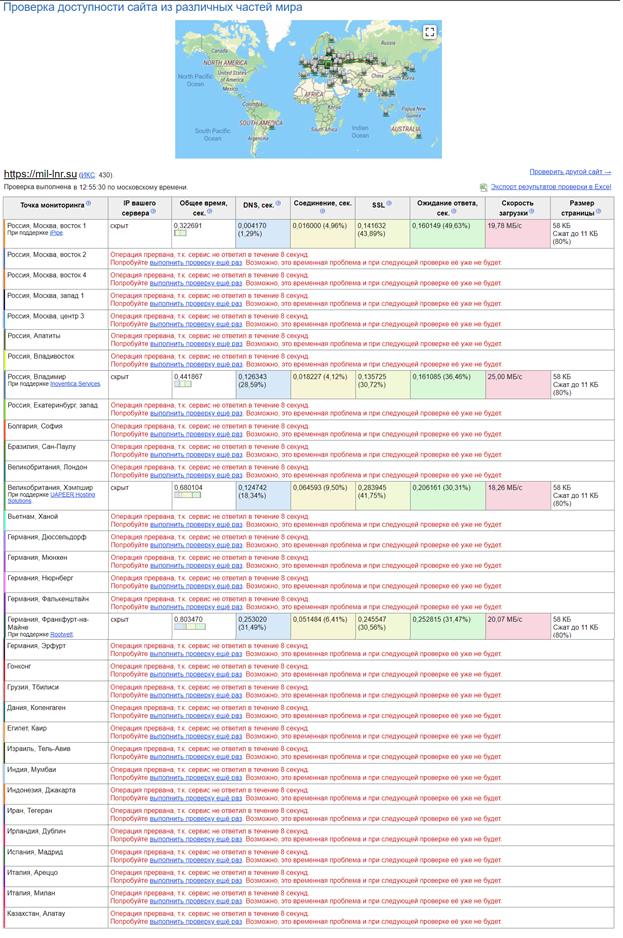Retry check link in Вьетнам, Ханой row
This screenshot has width=623, height=938.
(x=196, y=525)
